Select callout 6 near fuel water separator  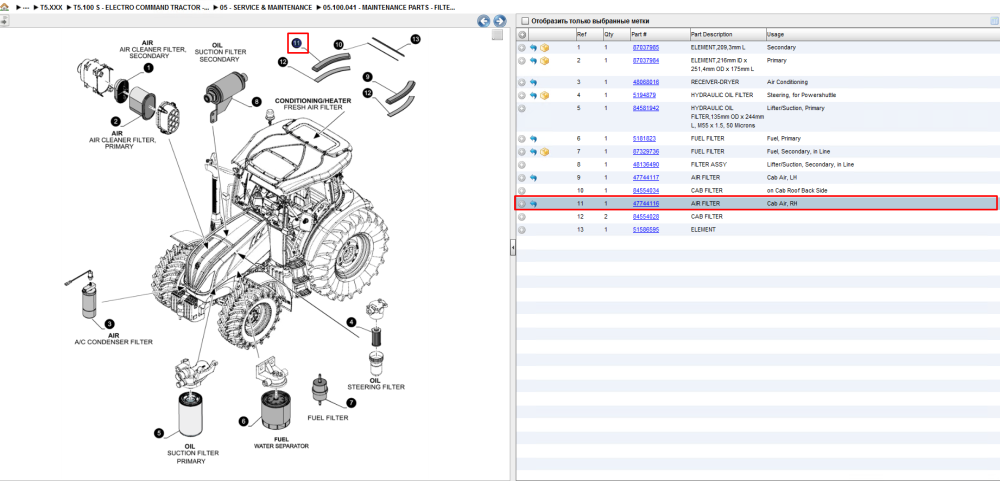243,421
